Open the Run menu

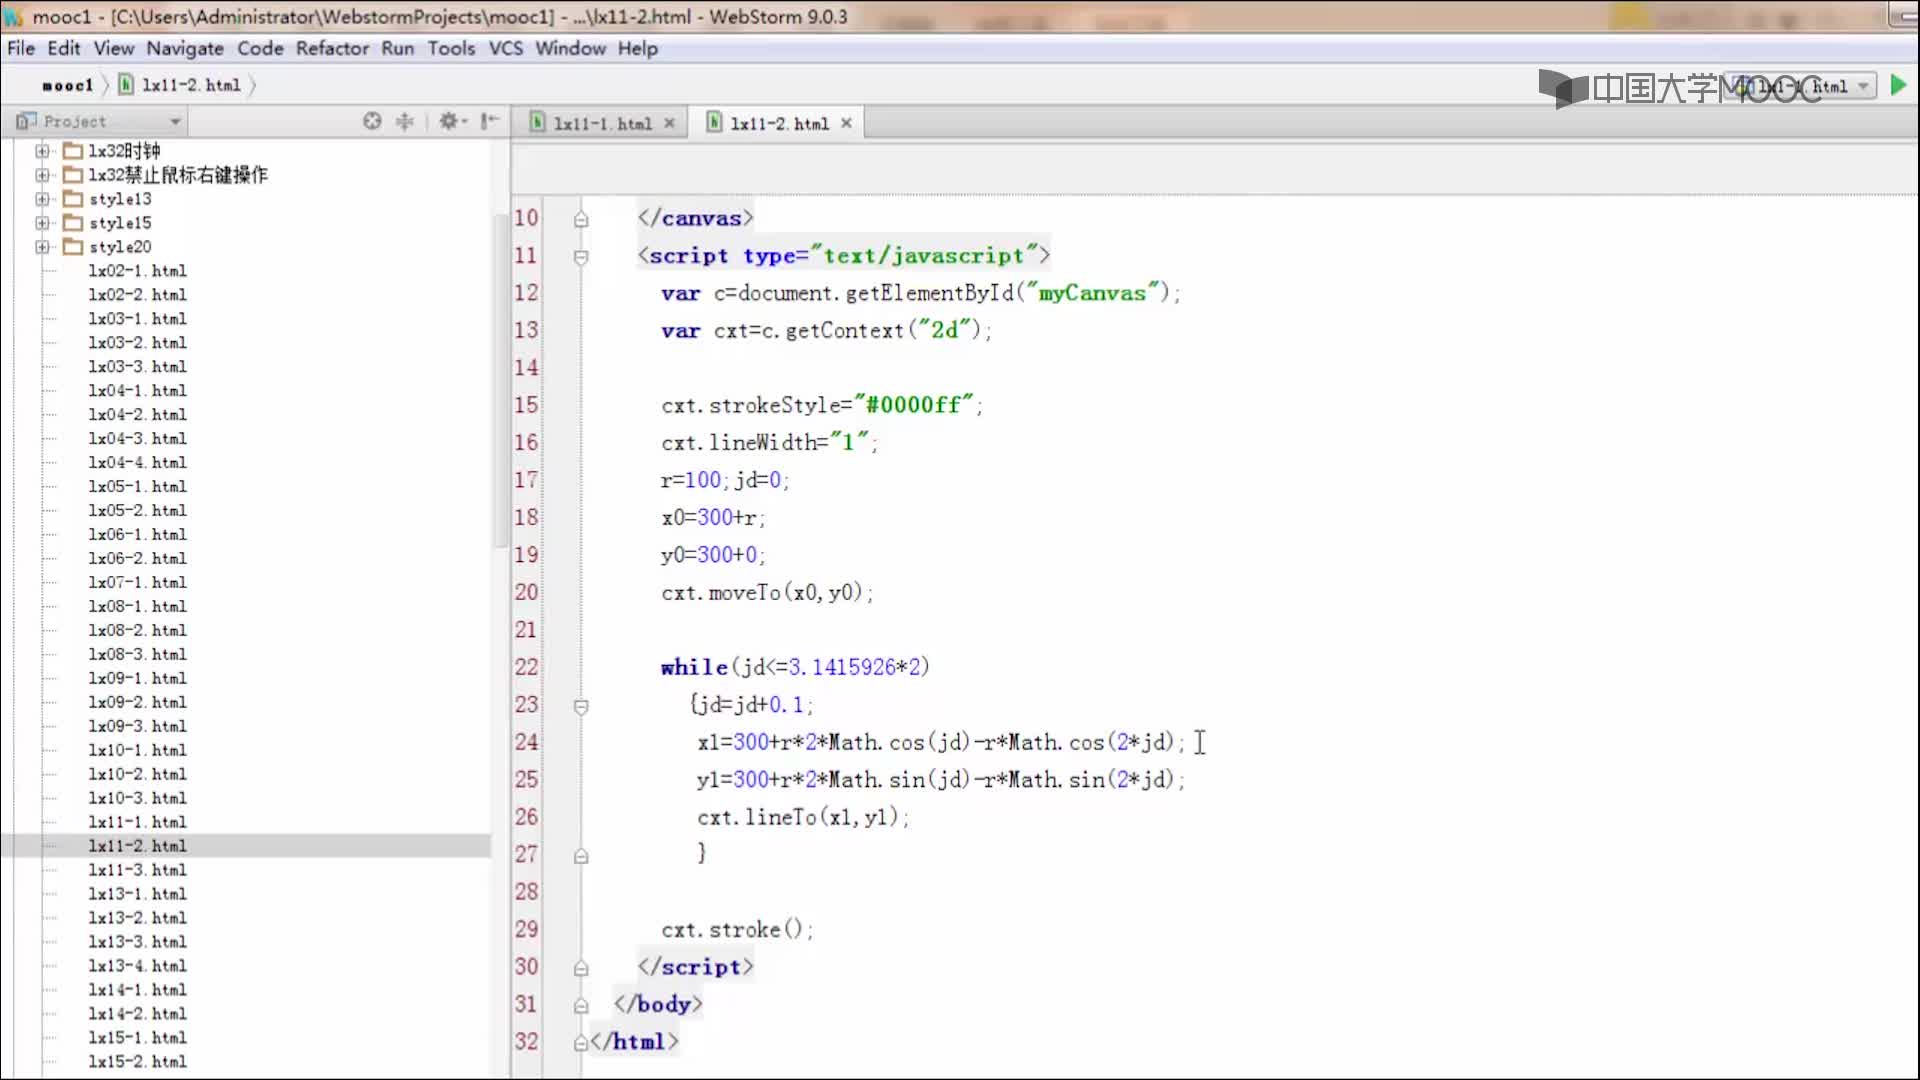(x=397, y=48)
